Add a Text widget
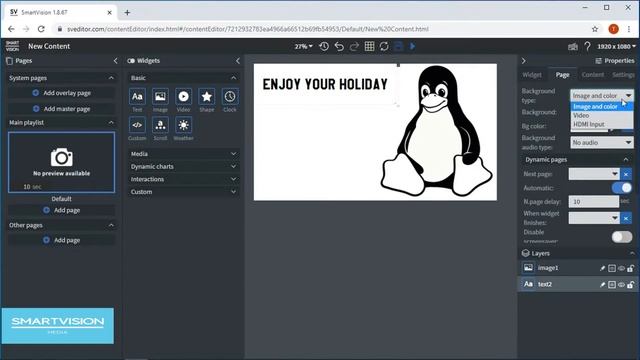Screen dimensions: 640x360 (x=137, y=97)
